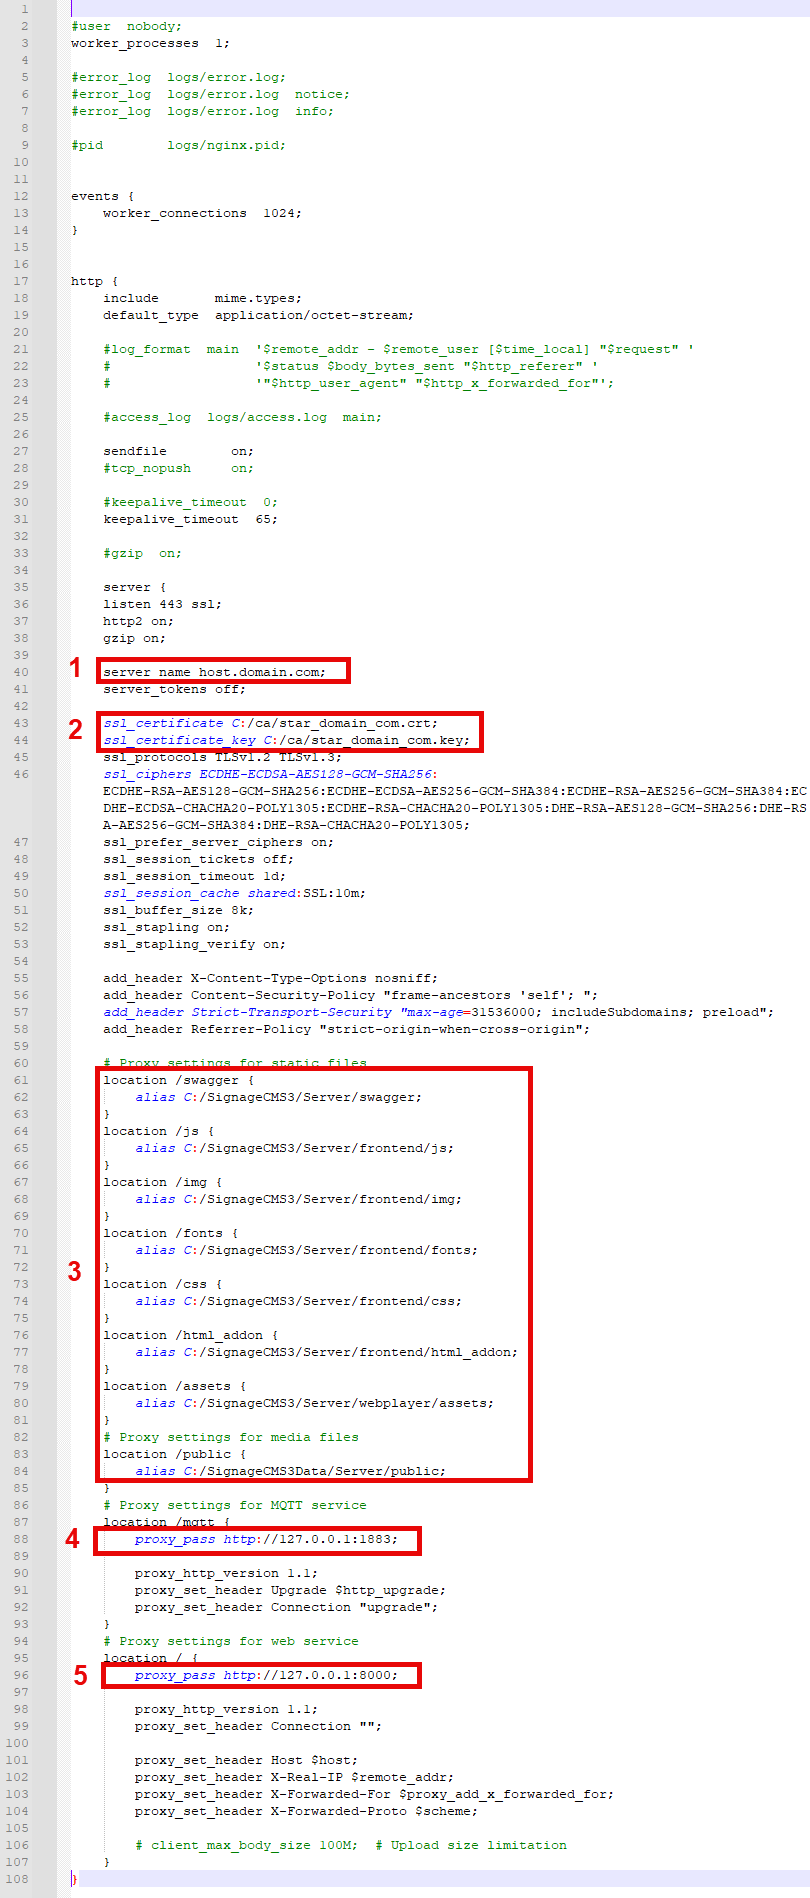
Task: Click red annotation number 5
Action: click(80, 1675)
